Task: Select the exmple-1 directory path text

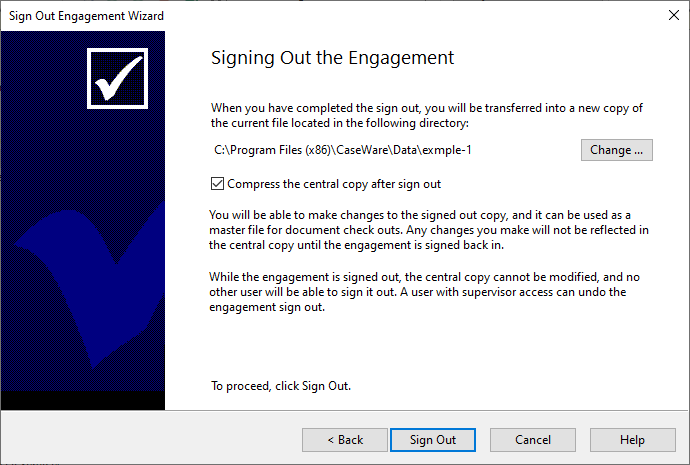Action: (342, 150)
